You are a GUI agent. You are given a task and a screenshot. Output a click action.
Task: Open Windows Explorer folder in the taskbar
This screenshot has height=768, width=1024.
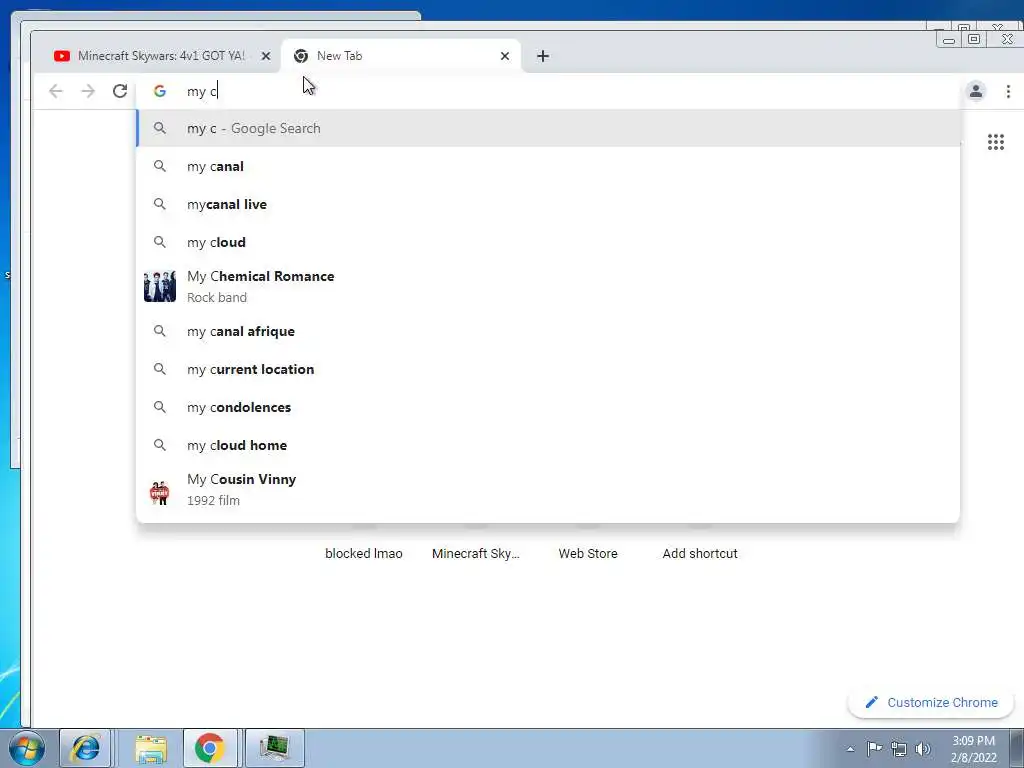(150, 748)
